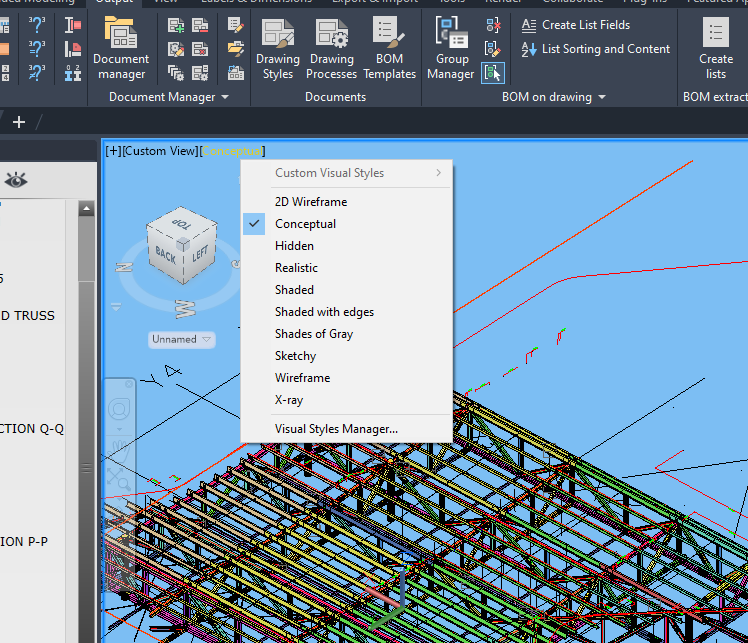Viewport: 748px width, 643px height.
Task: Click list with pencil icon
Action: [x=236, y=25]
